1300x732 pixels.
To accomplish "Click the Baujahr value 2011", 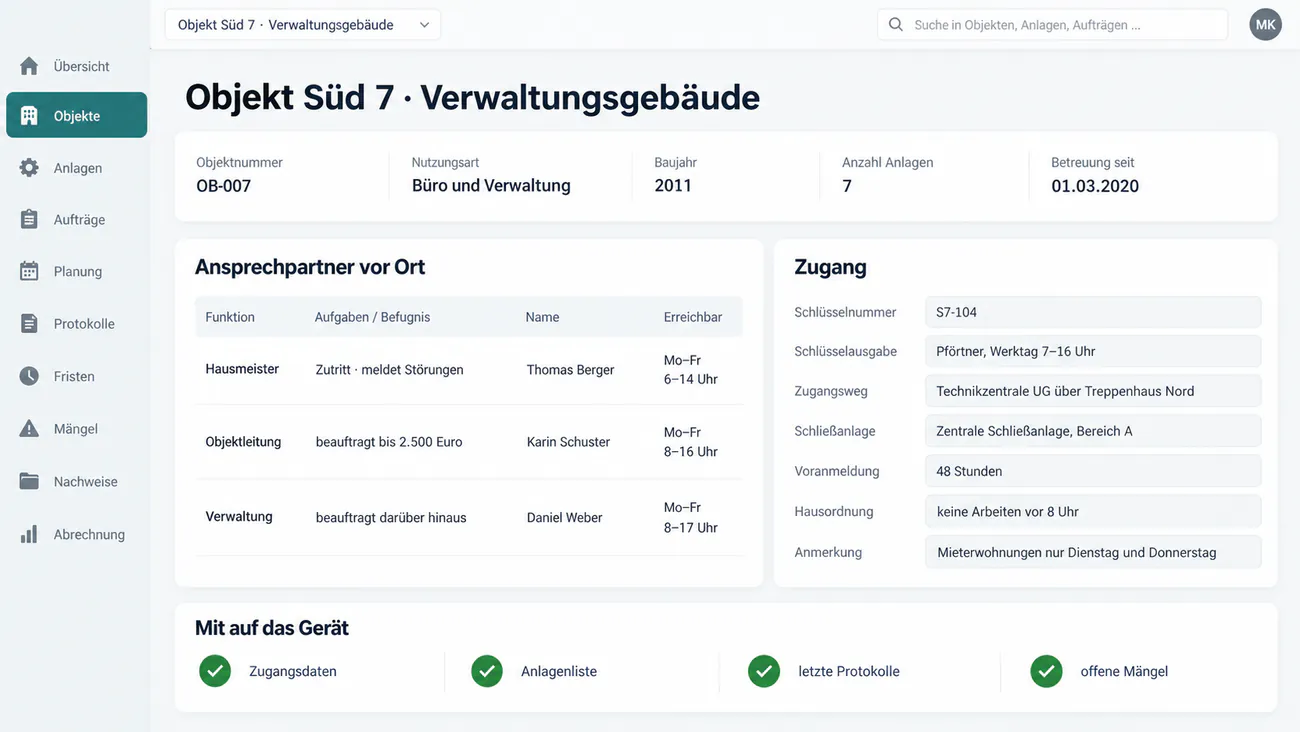I will pyautogui.click(x=673, y=186).
